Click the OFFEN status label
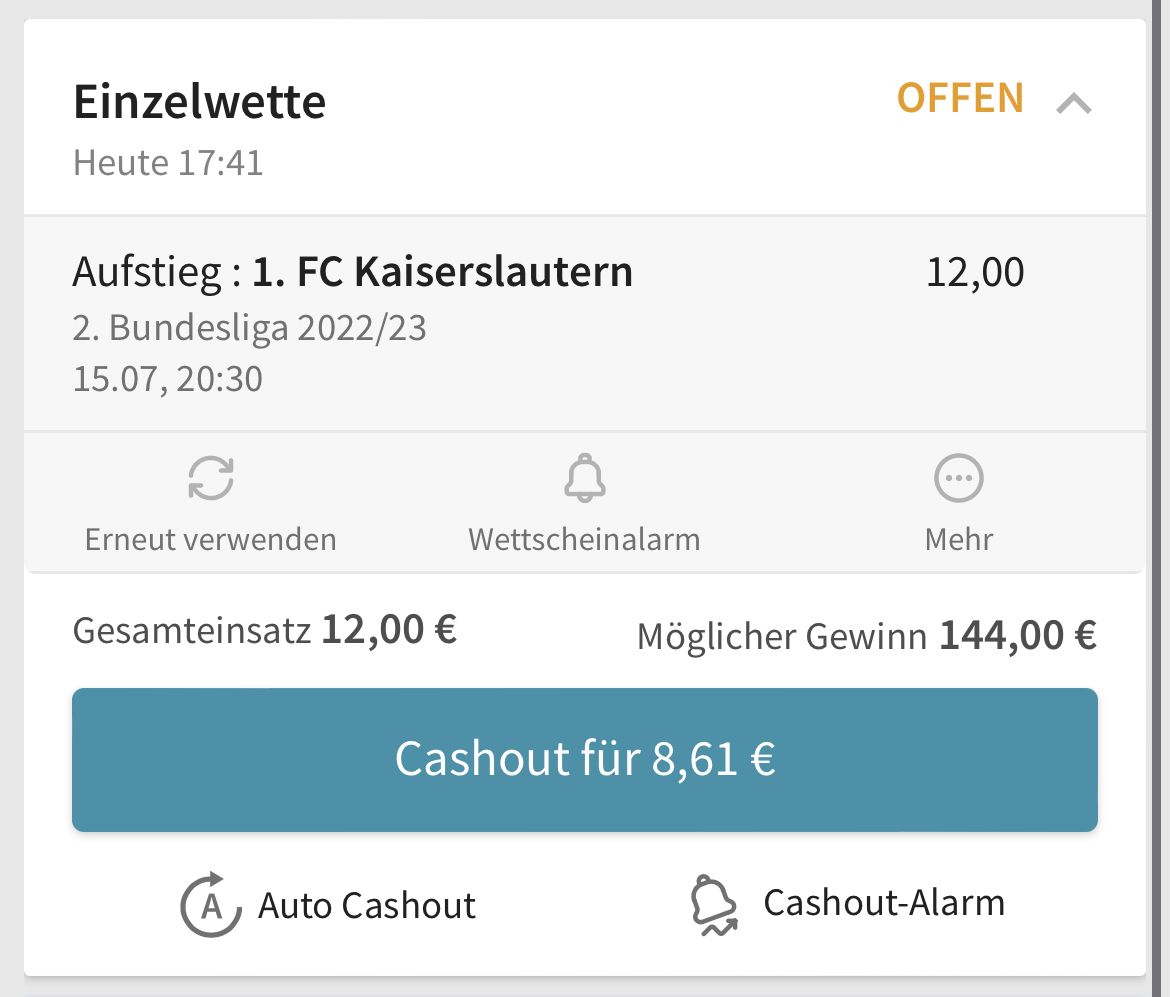1170x997 pixels. tap(960, 98)
